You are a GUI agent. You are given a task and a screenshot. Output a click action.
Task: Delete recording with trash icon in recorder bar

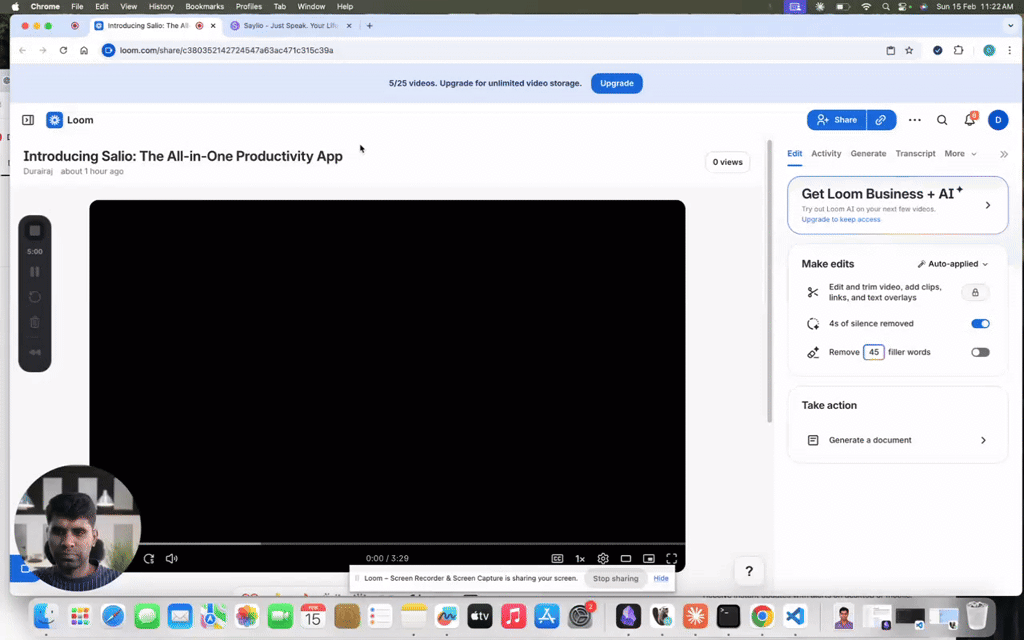[35, 322]
